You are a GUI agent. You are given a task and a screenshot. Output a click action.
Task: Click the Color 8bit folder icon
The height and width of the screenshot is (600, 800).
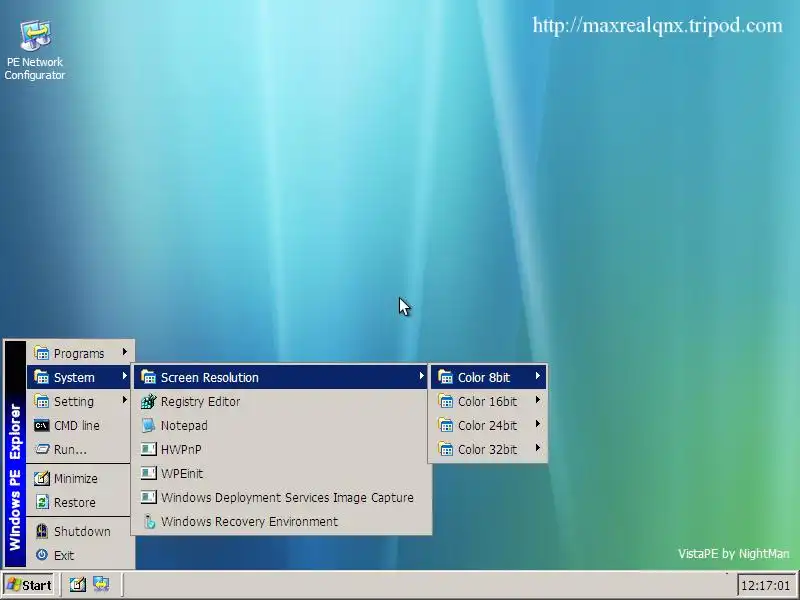[x=445, y=377]
